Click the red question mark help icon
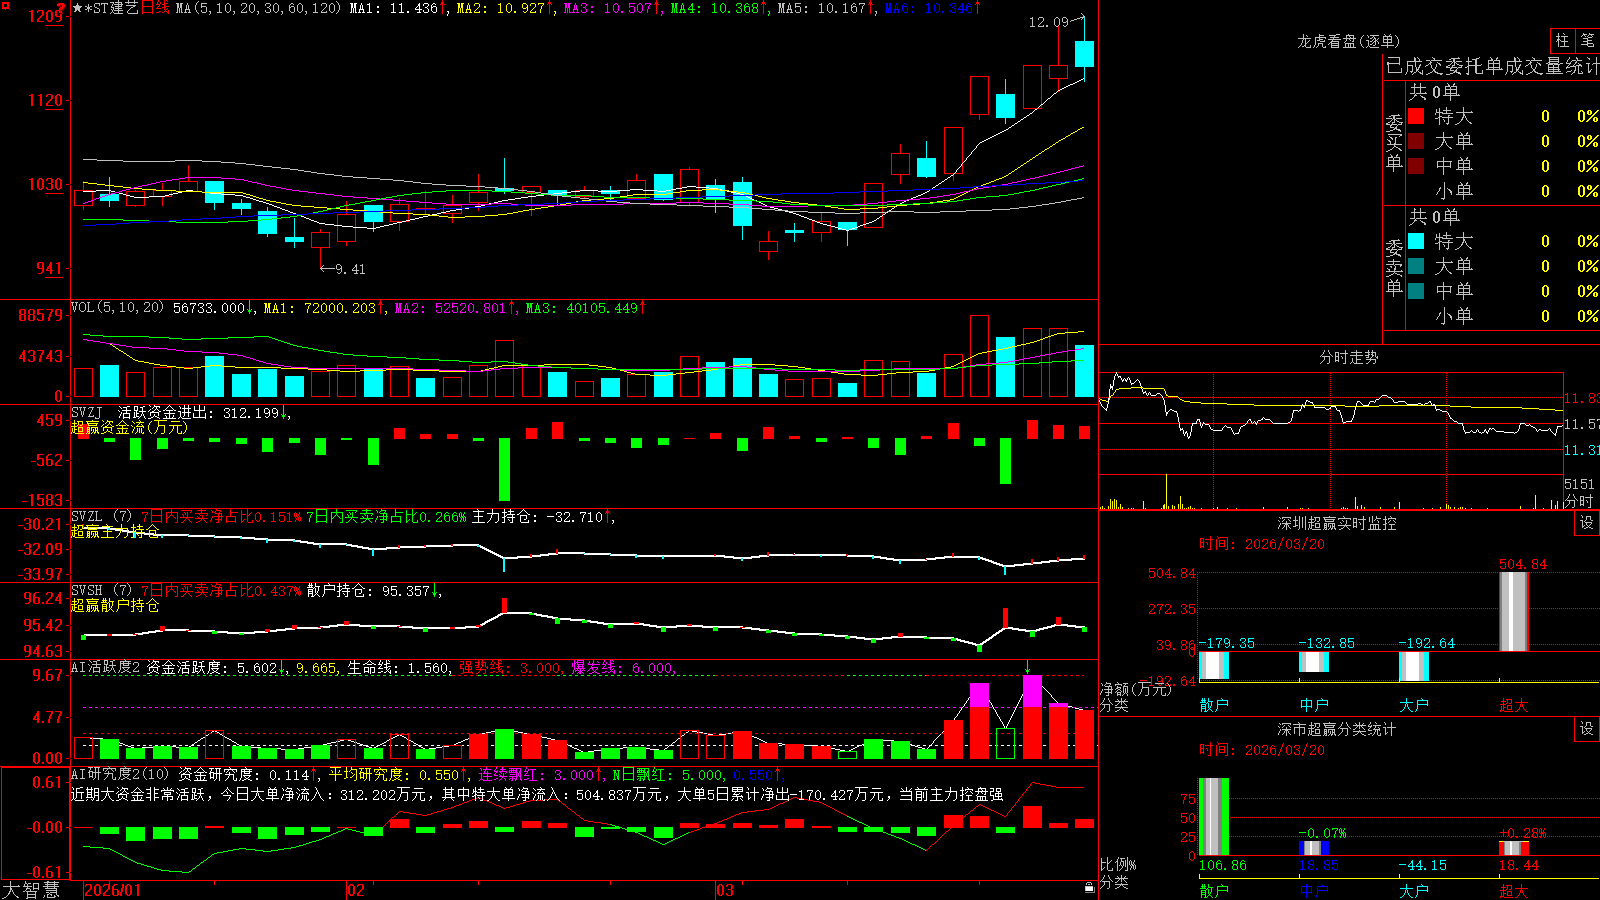1600x900 pixels. [62, 7]
